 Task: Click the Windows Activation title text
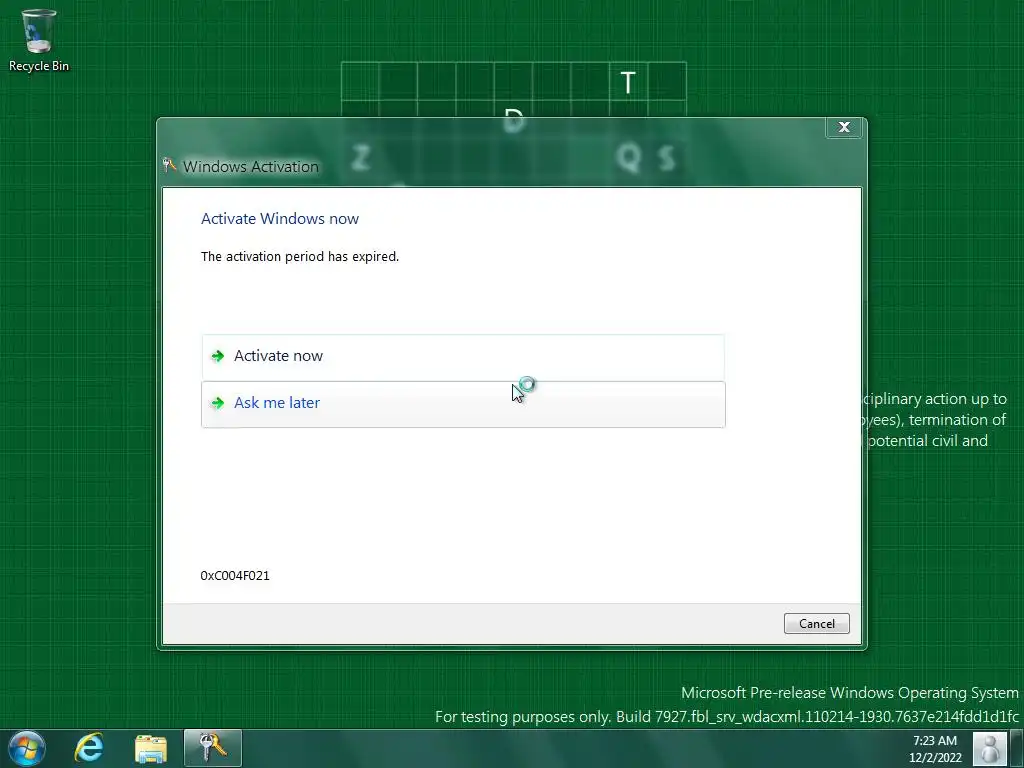(251, 167)
